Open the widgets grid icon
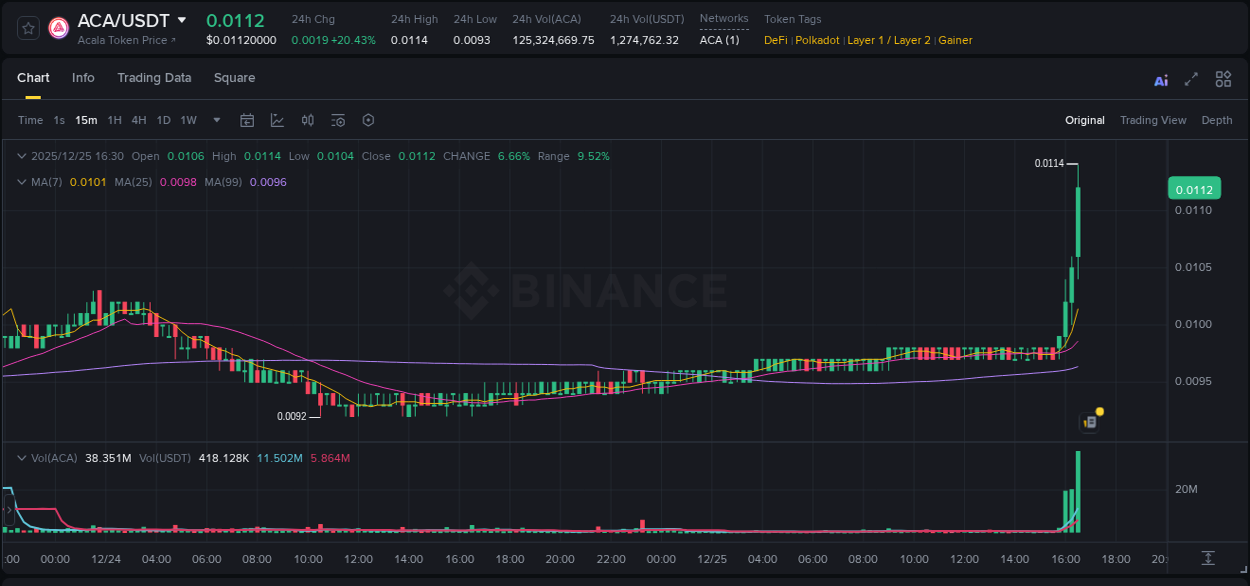This screenshot has height=586, width=1250. pos(1223,79)
